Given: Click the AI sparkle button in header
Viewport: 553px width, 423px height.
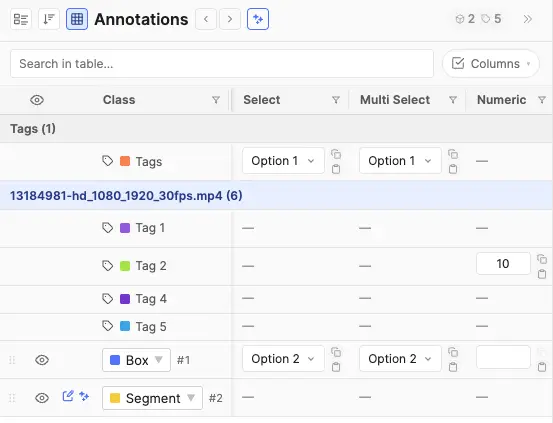Looking at the screenshot, I should (258, 19).
